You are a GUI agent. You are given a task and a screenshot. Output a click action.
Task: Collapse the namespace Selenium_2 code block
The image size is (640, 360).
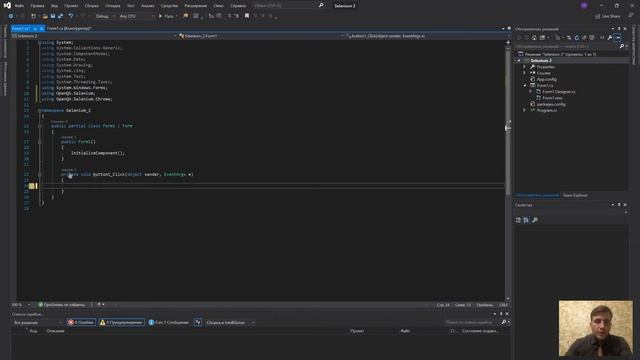click(x=40, y=110)
